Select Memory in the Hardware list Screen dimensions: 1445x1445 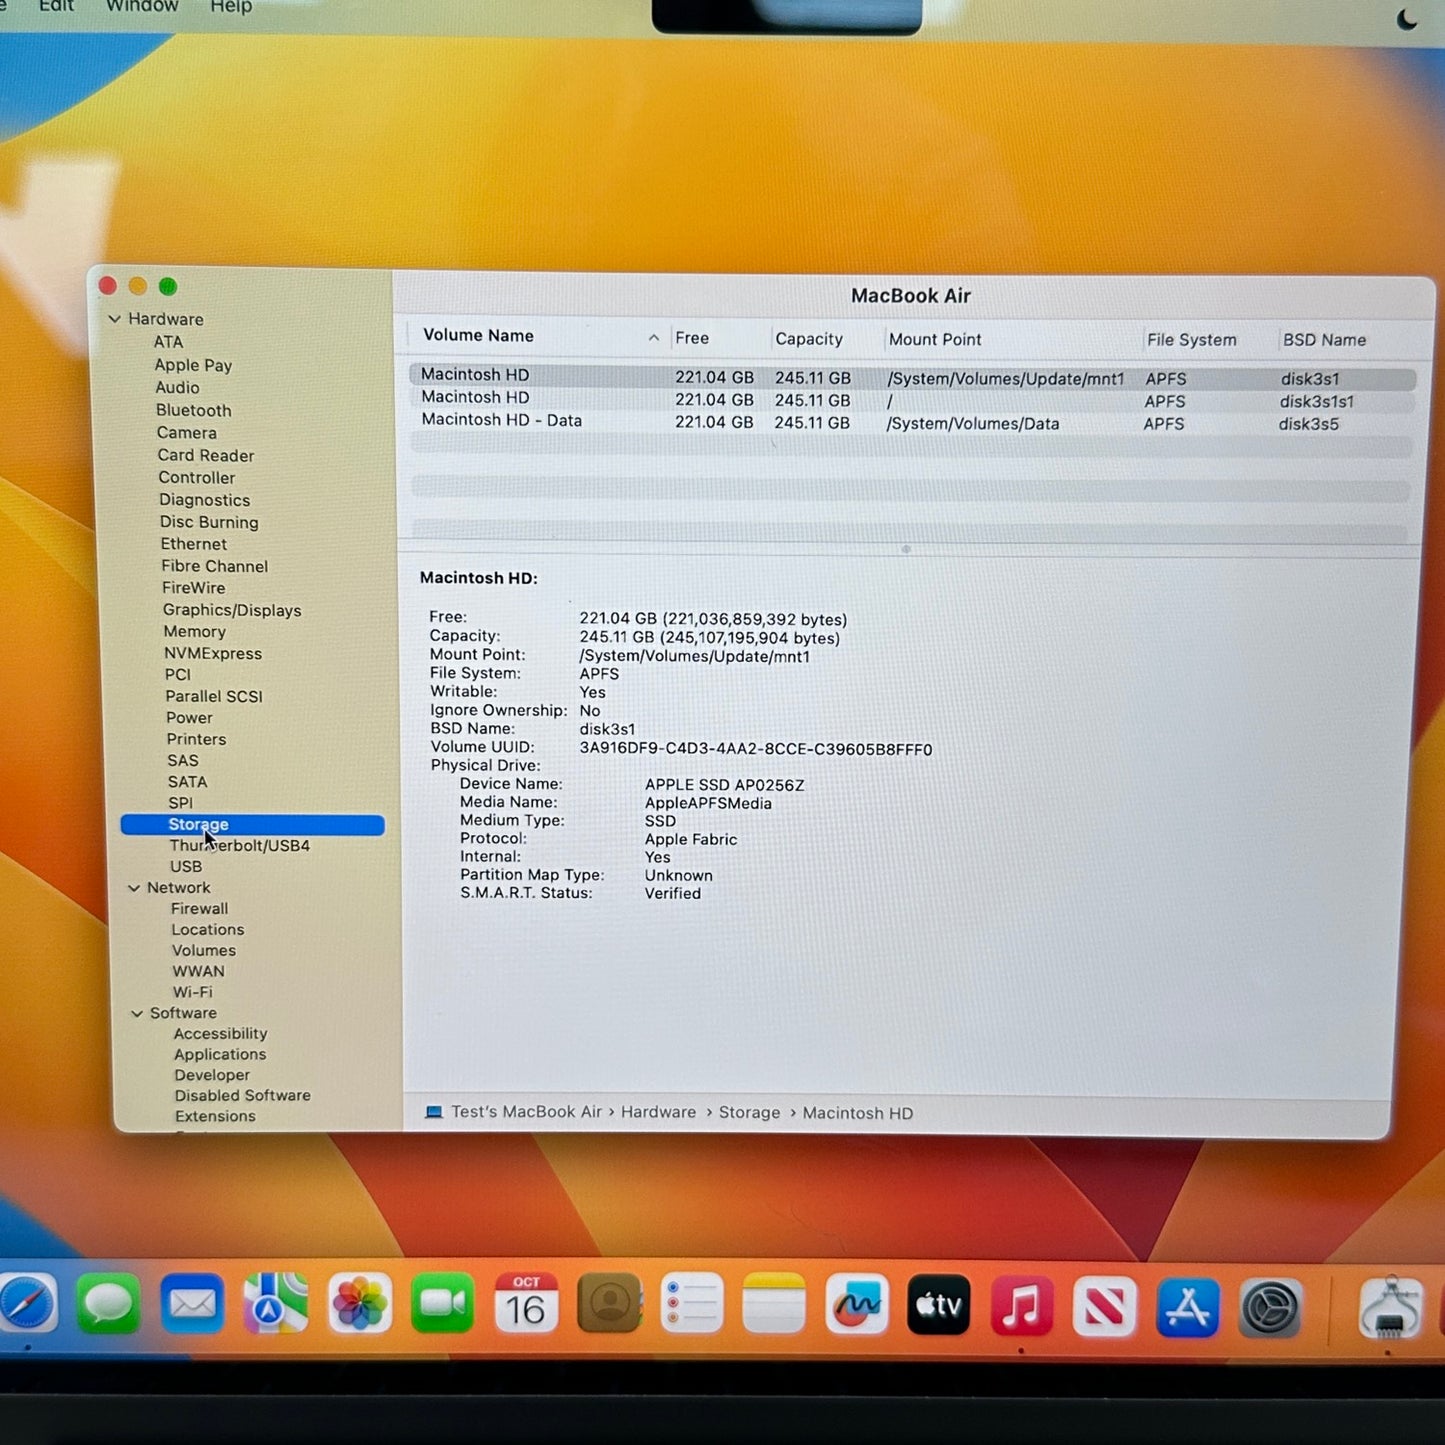(x=195, y=632)
